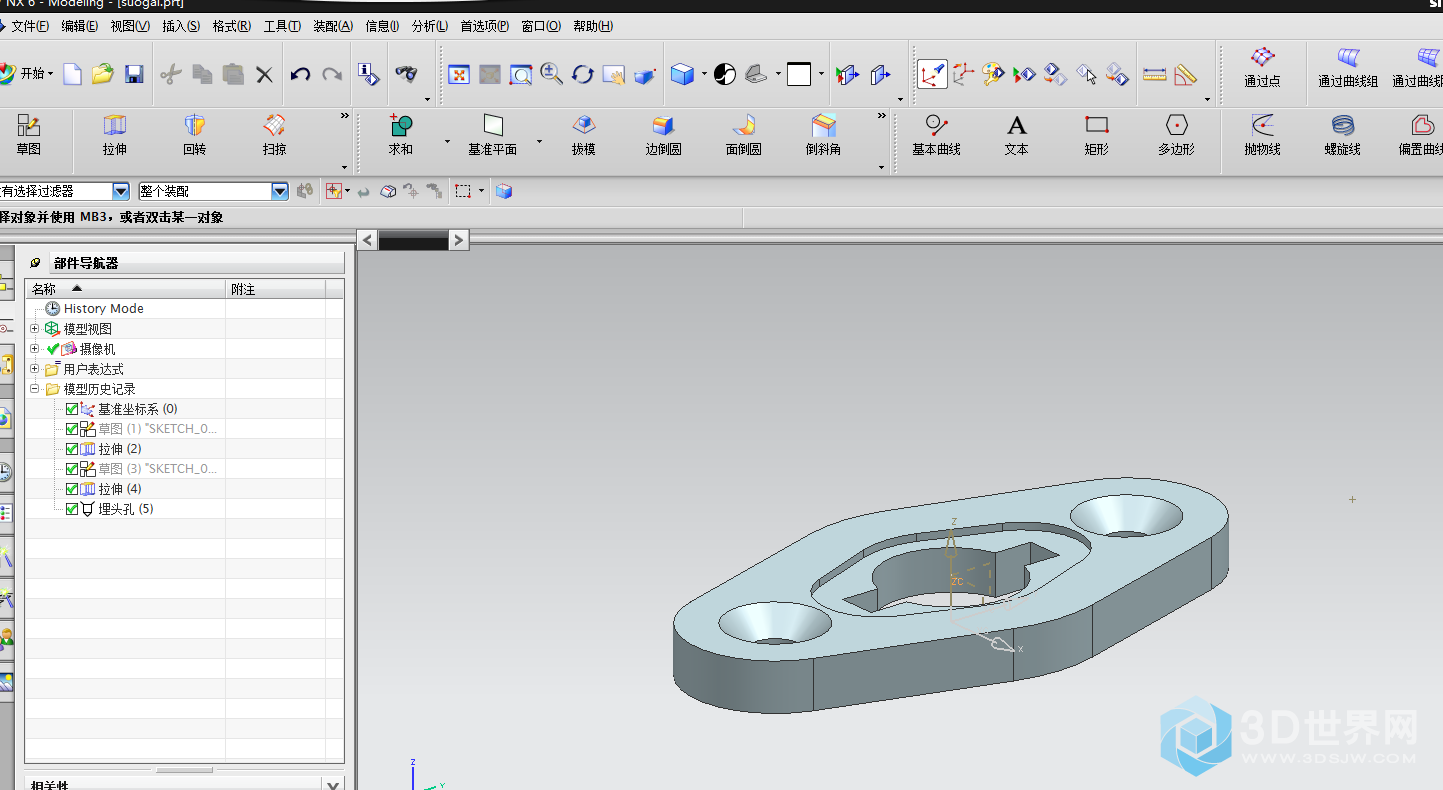Toggle checkbox for 埋头孔 (5)
The image size is (1443, 790).
pos(72,509)
